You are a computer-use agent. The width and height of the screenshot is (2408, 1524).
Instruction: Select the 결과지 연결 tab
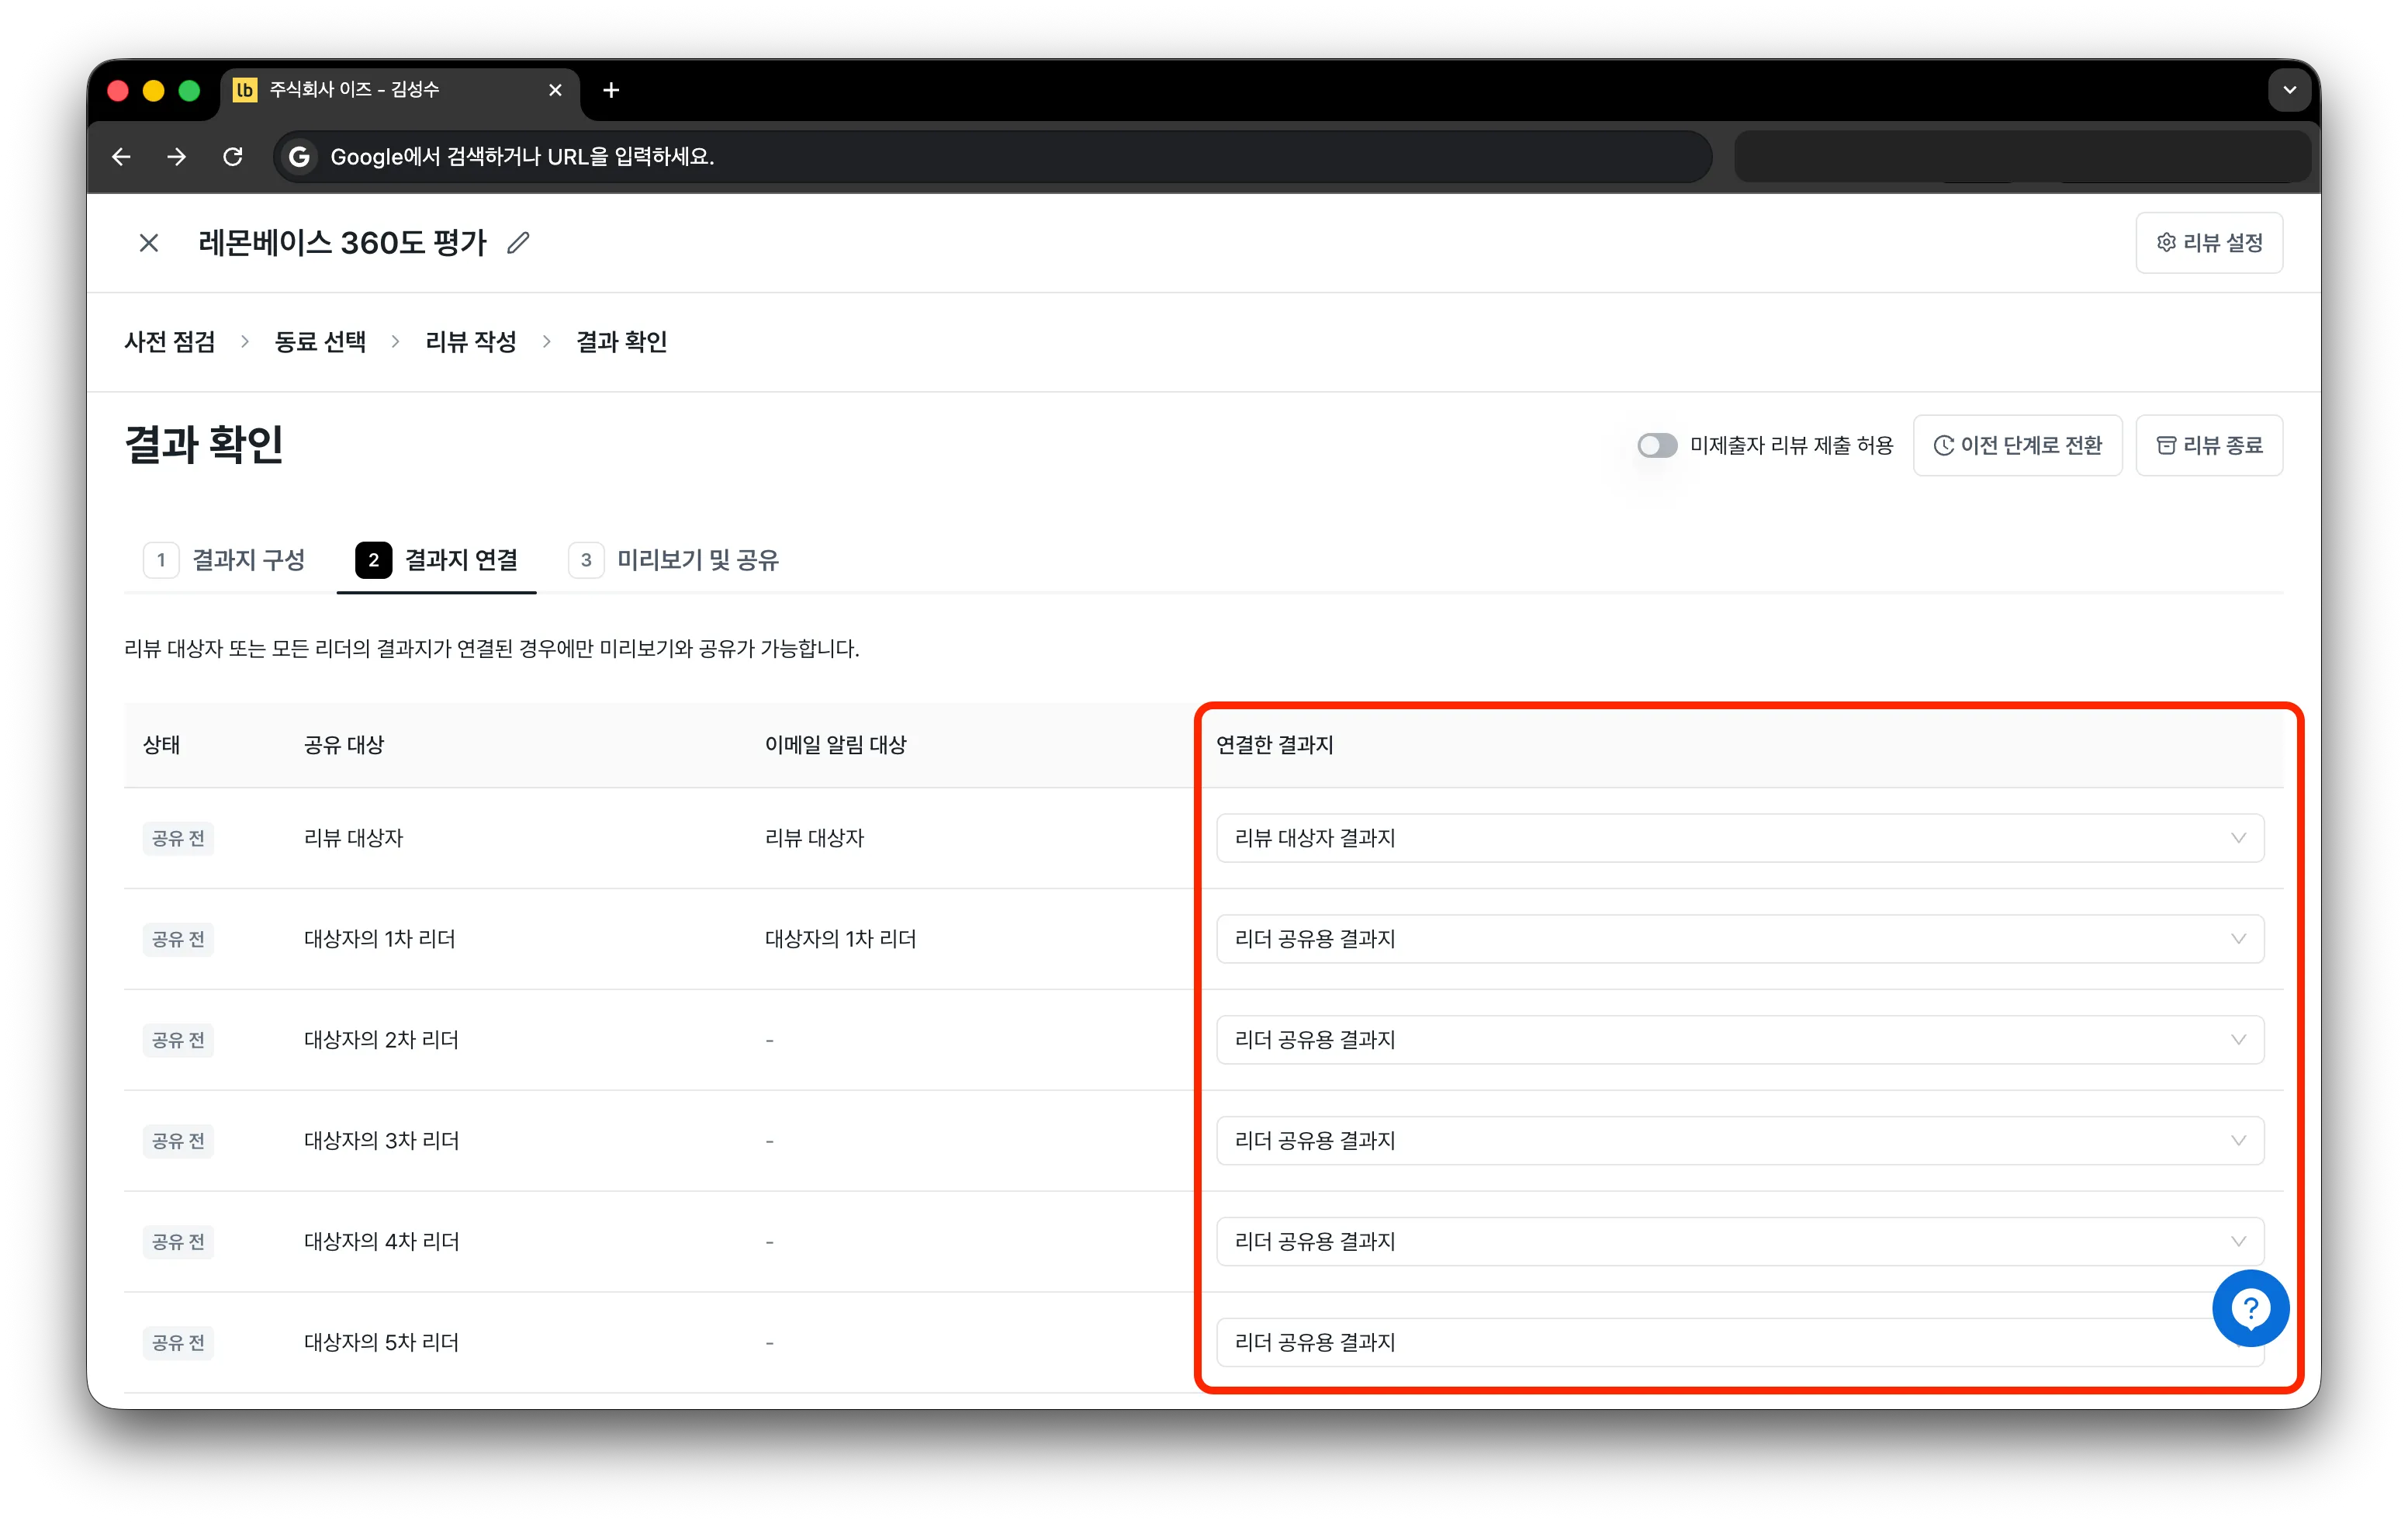coord(436,560)
